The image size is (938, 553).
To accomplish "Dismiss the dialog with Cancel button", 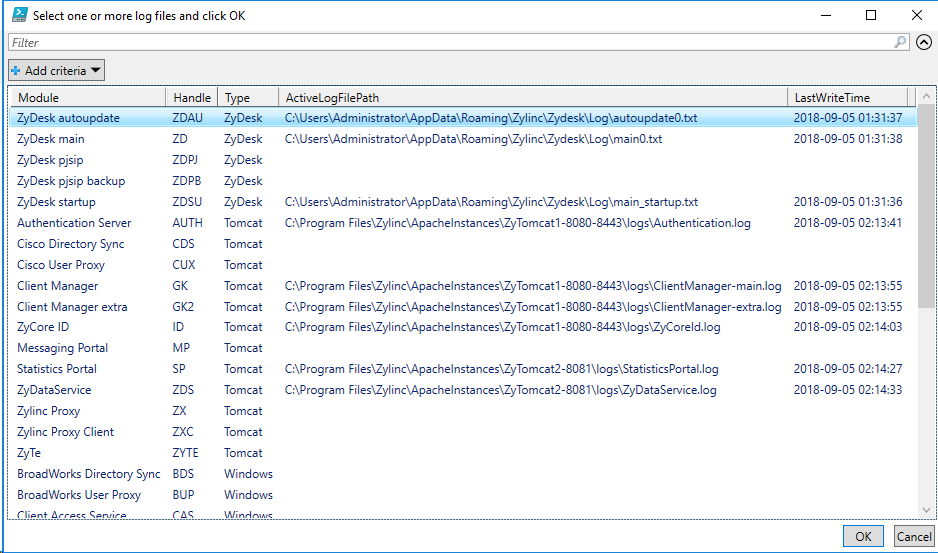I will (914, 536).
